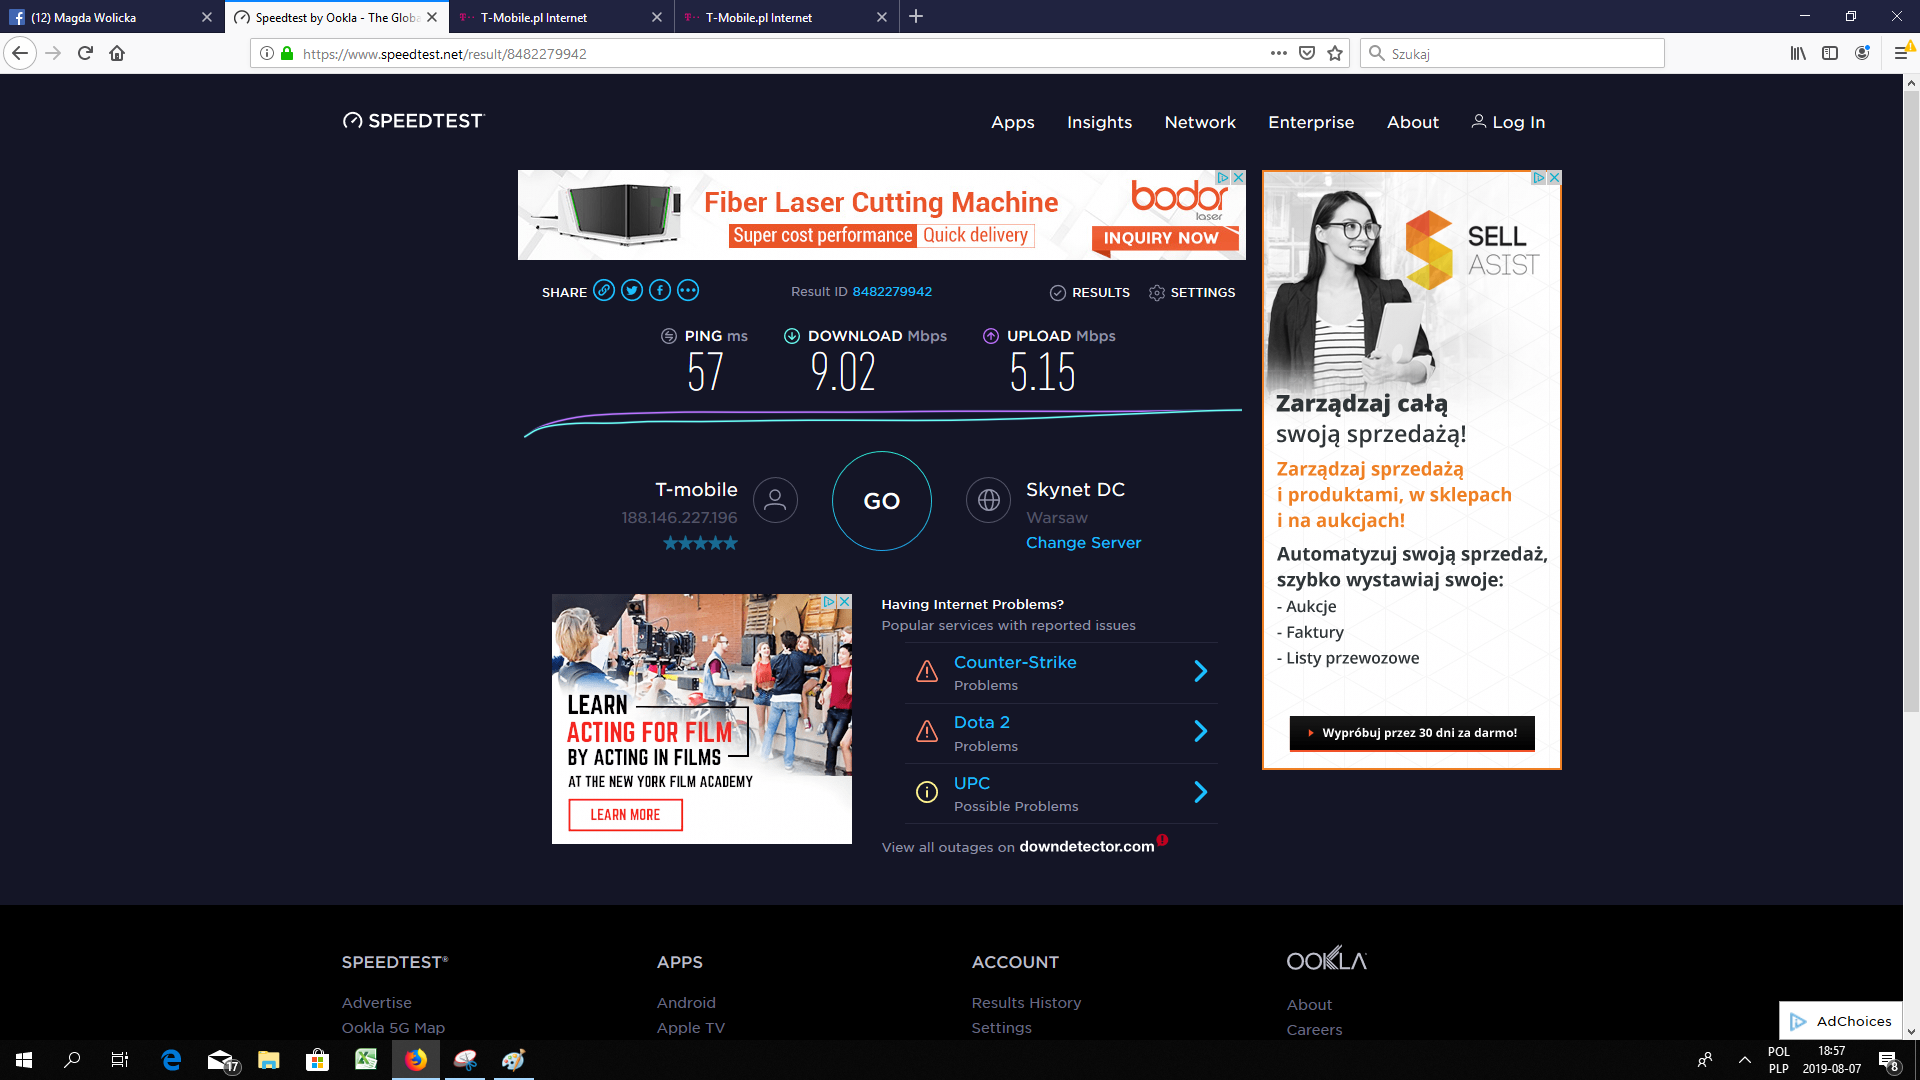Switch to Speedtest by Ookla tab
Screen dimensions: 1920x1080
coord(336,17)
